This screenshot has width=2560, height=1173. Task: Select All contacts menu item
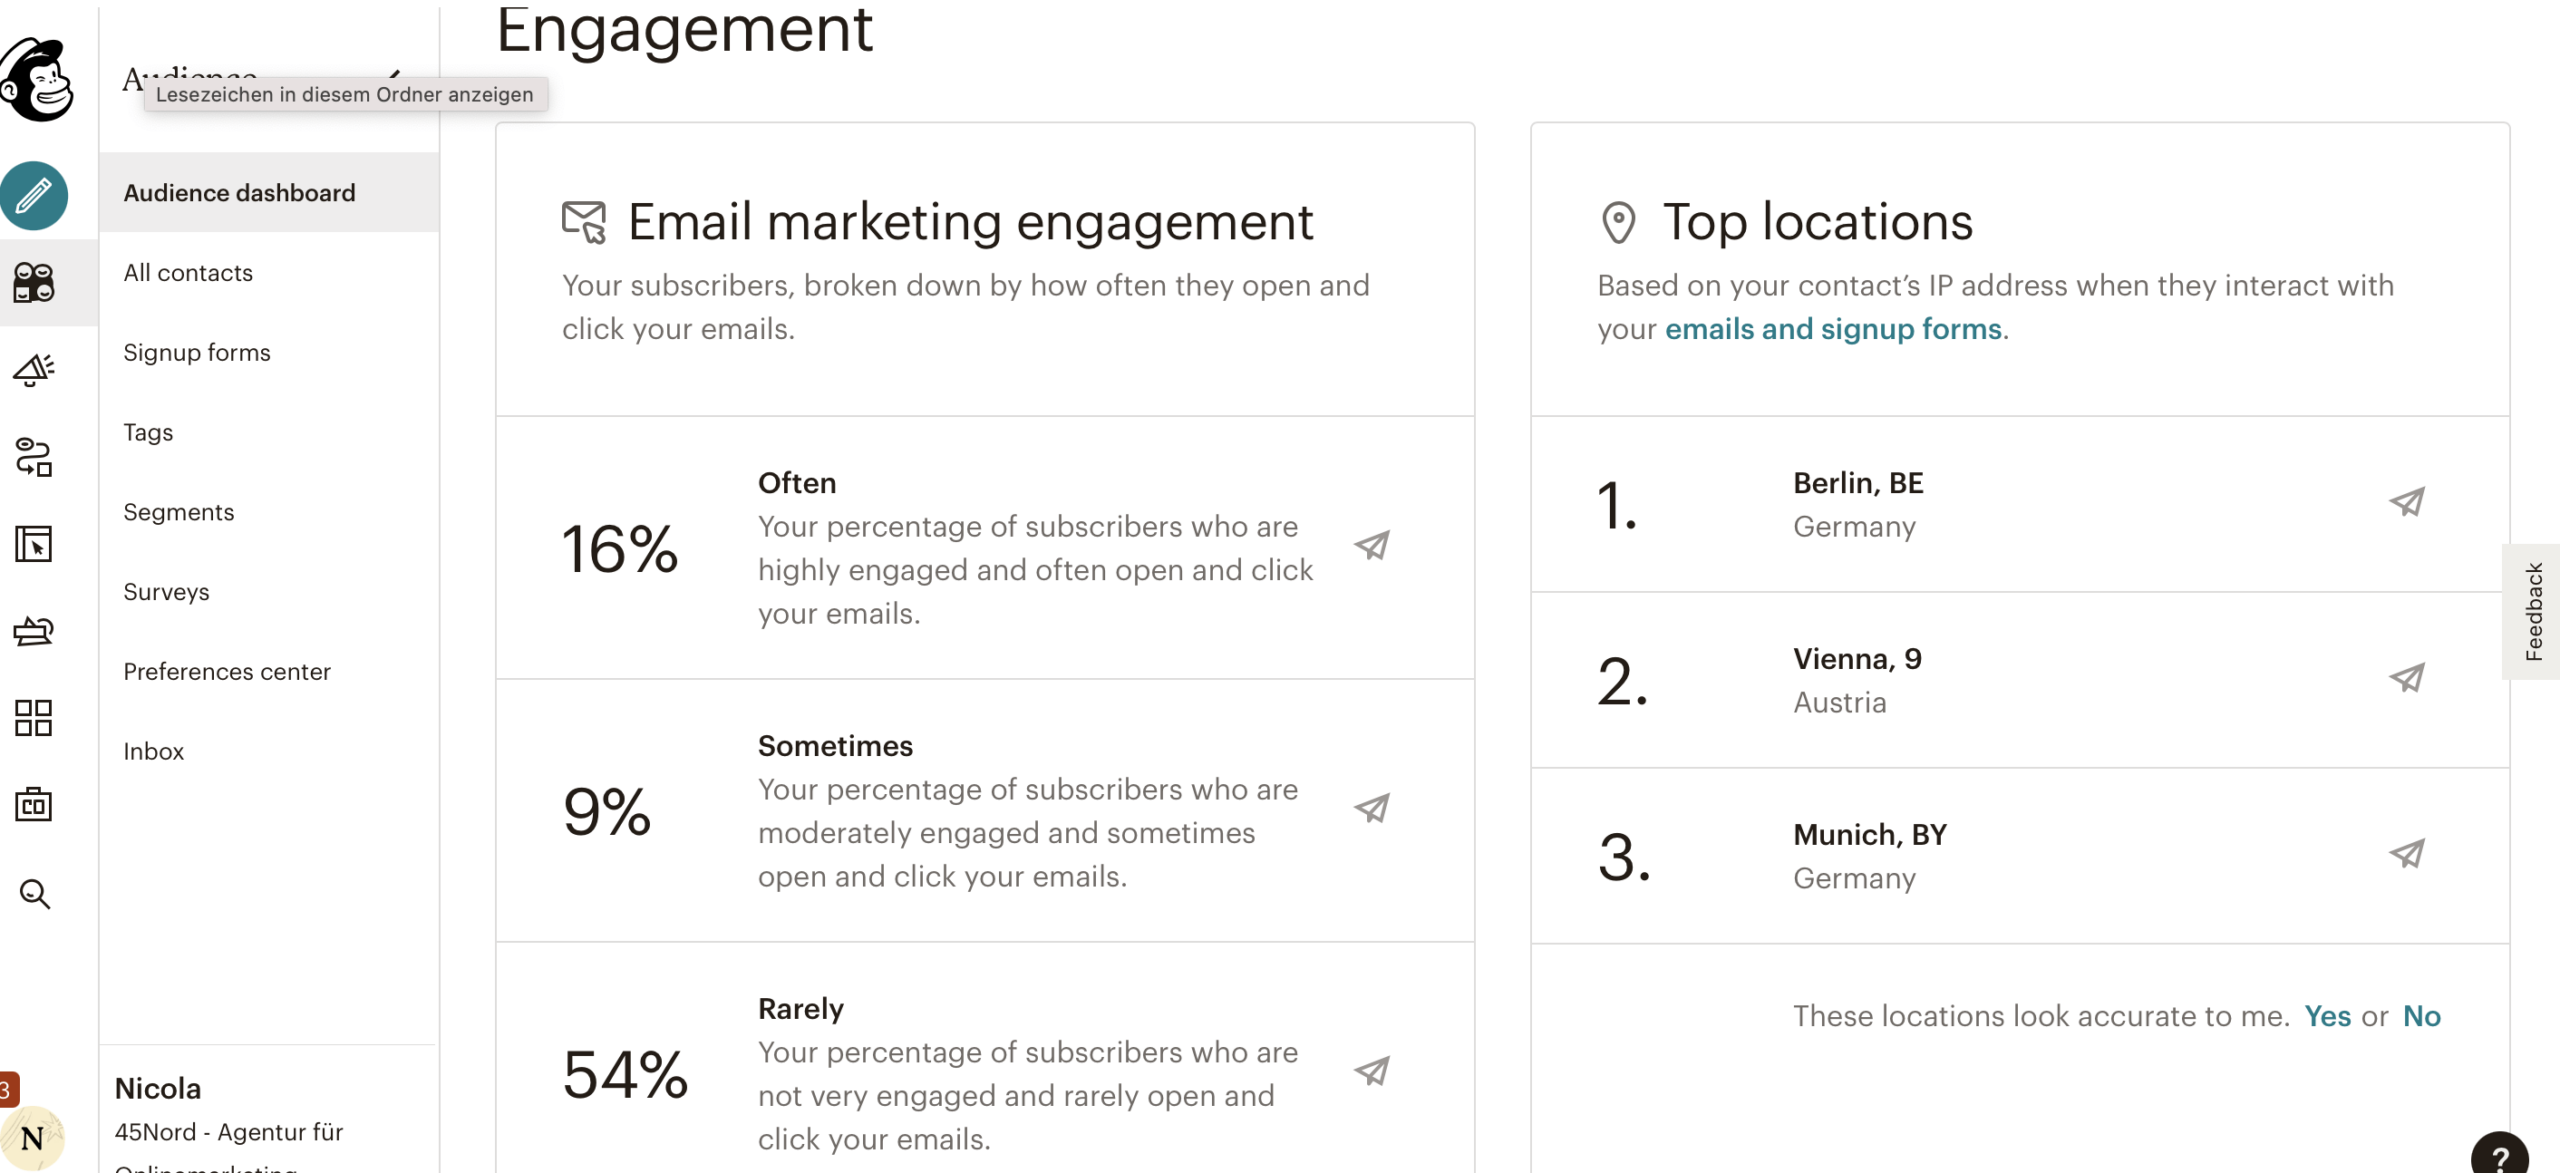click(x=188, y=273)
